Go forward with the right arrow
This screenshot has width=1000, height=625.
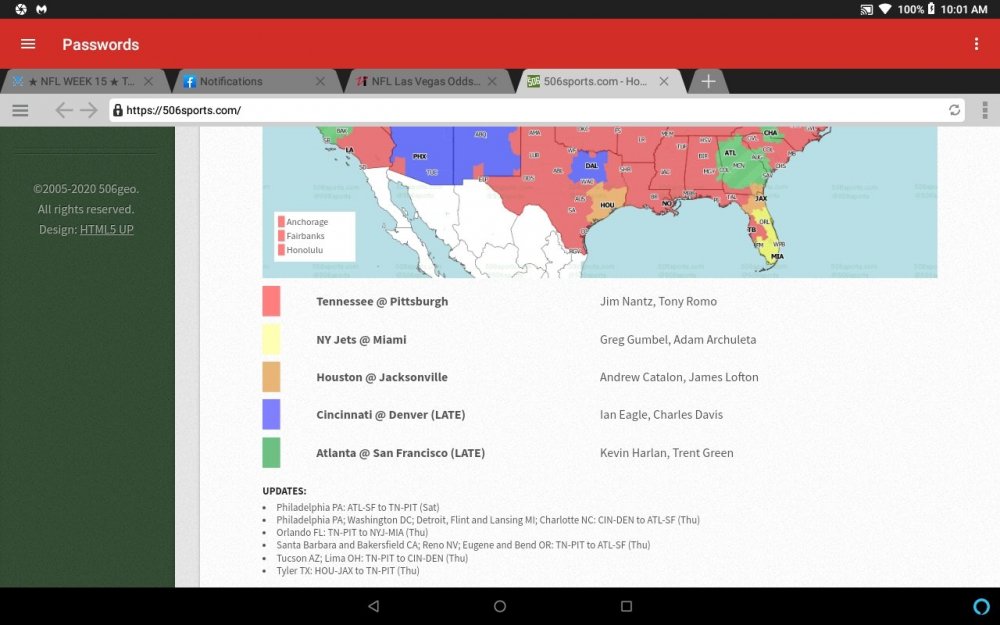coord(89,110)
